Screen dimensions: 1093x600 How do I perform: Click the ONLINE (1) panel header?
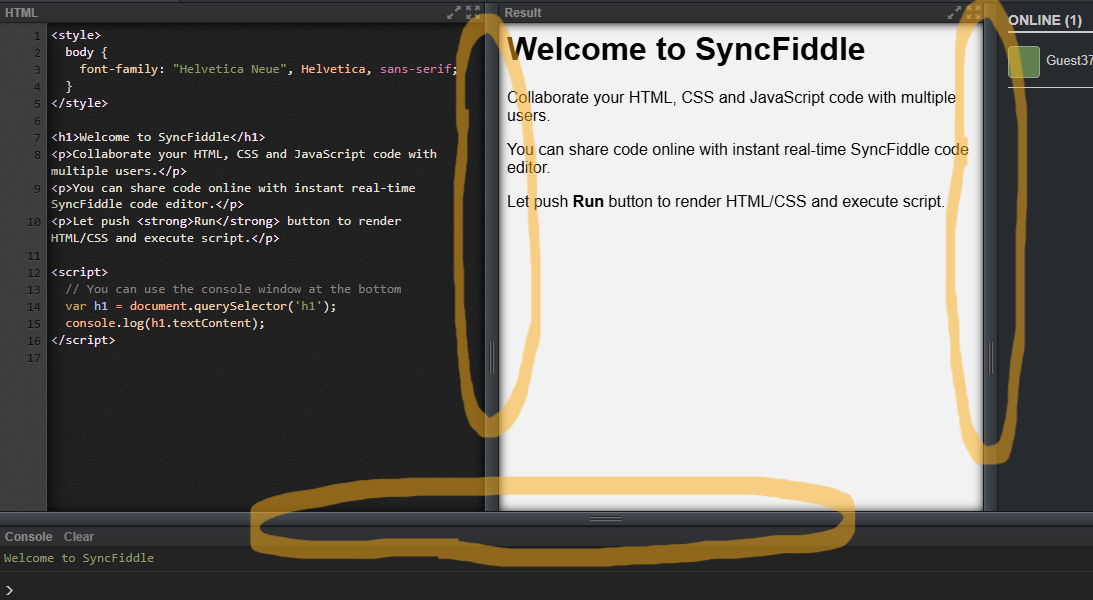pyautogui.click(x=1045, y=20)
